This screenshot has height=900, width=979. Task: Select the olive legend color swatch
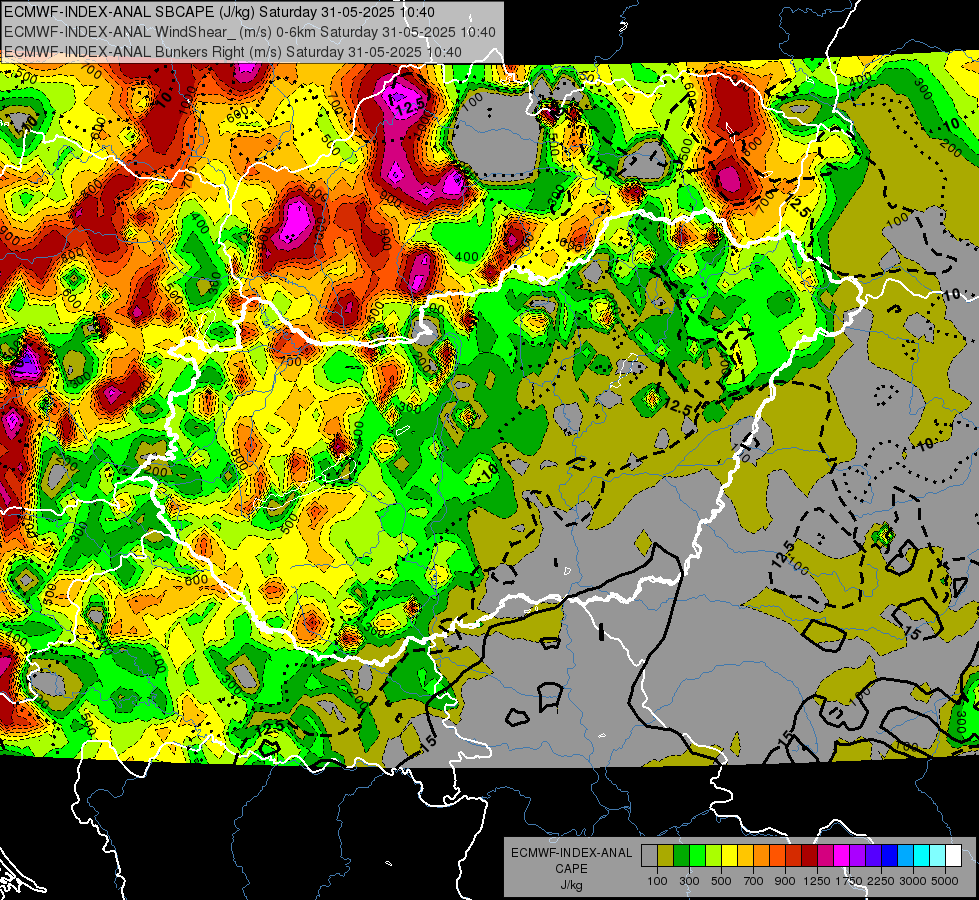[666, 856]
